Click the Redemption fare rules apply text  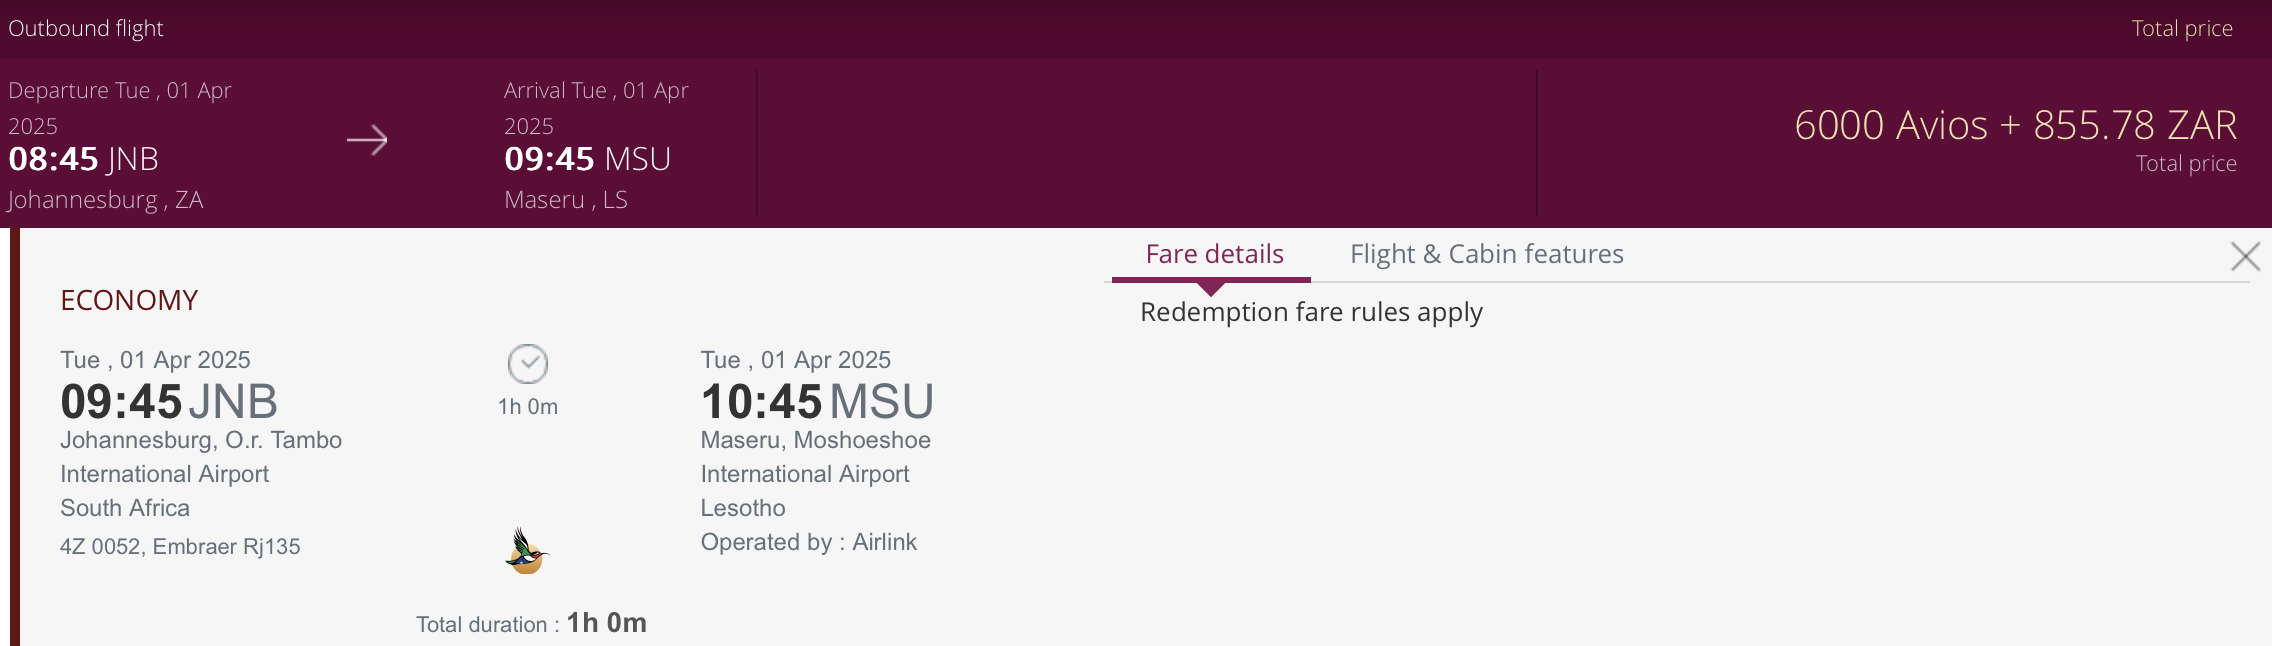(1311, 312)
